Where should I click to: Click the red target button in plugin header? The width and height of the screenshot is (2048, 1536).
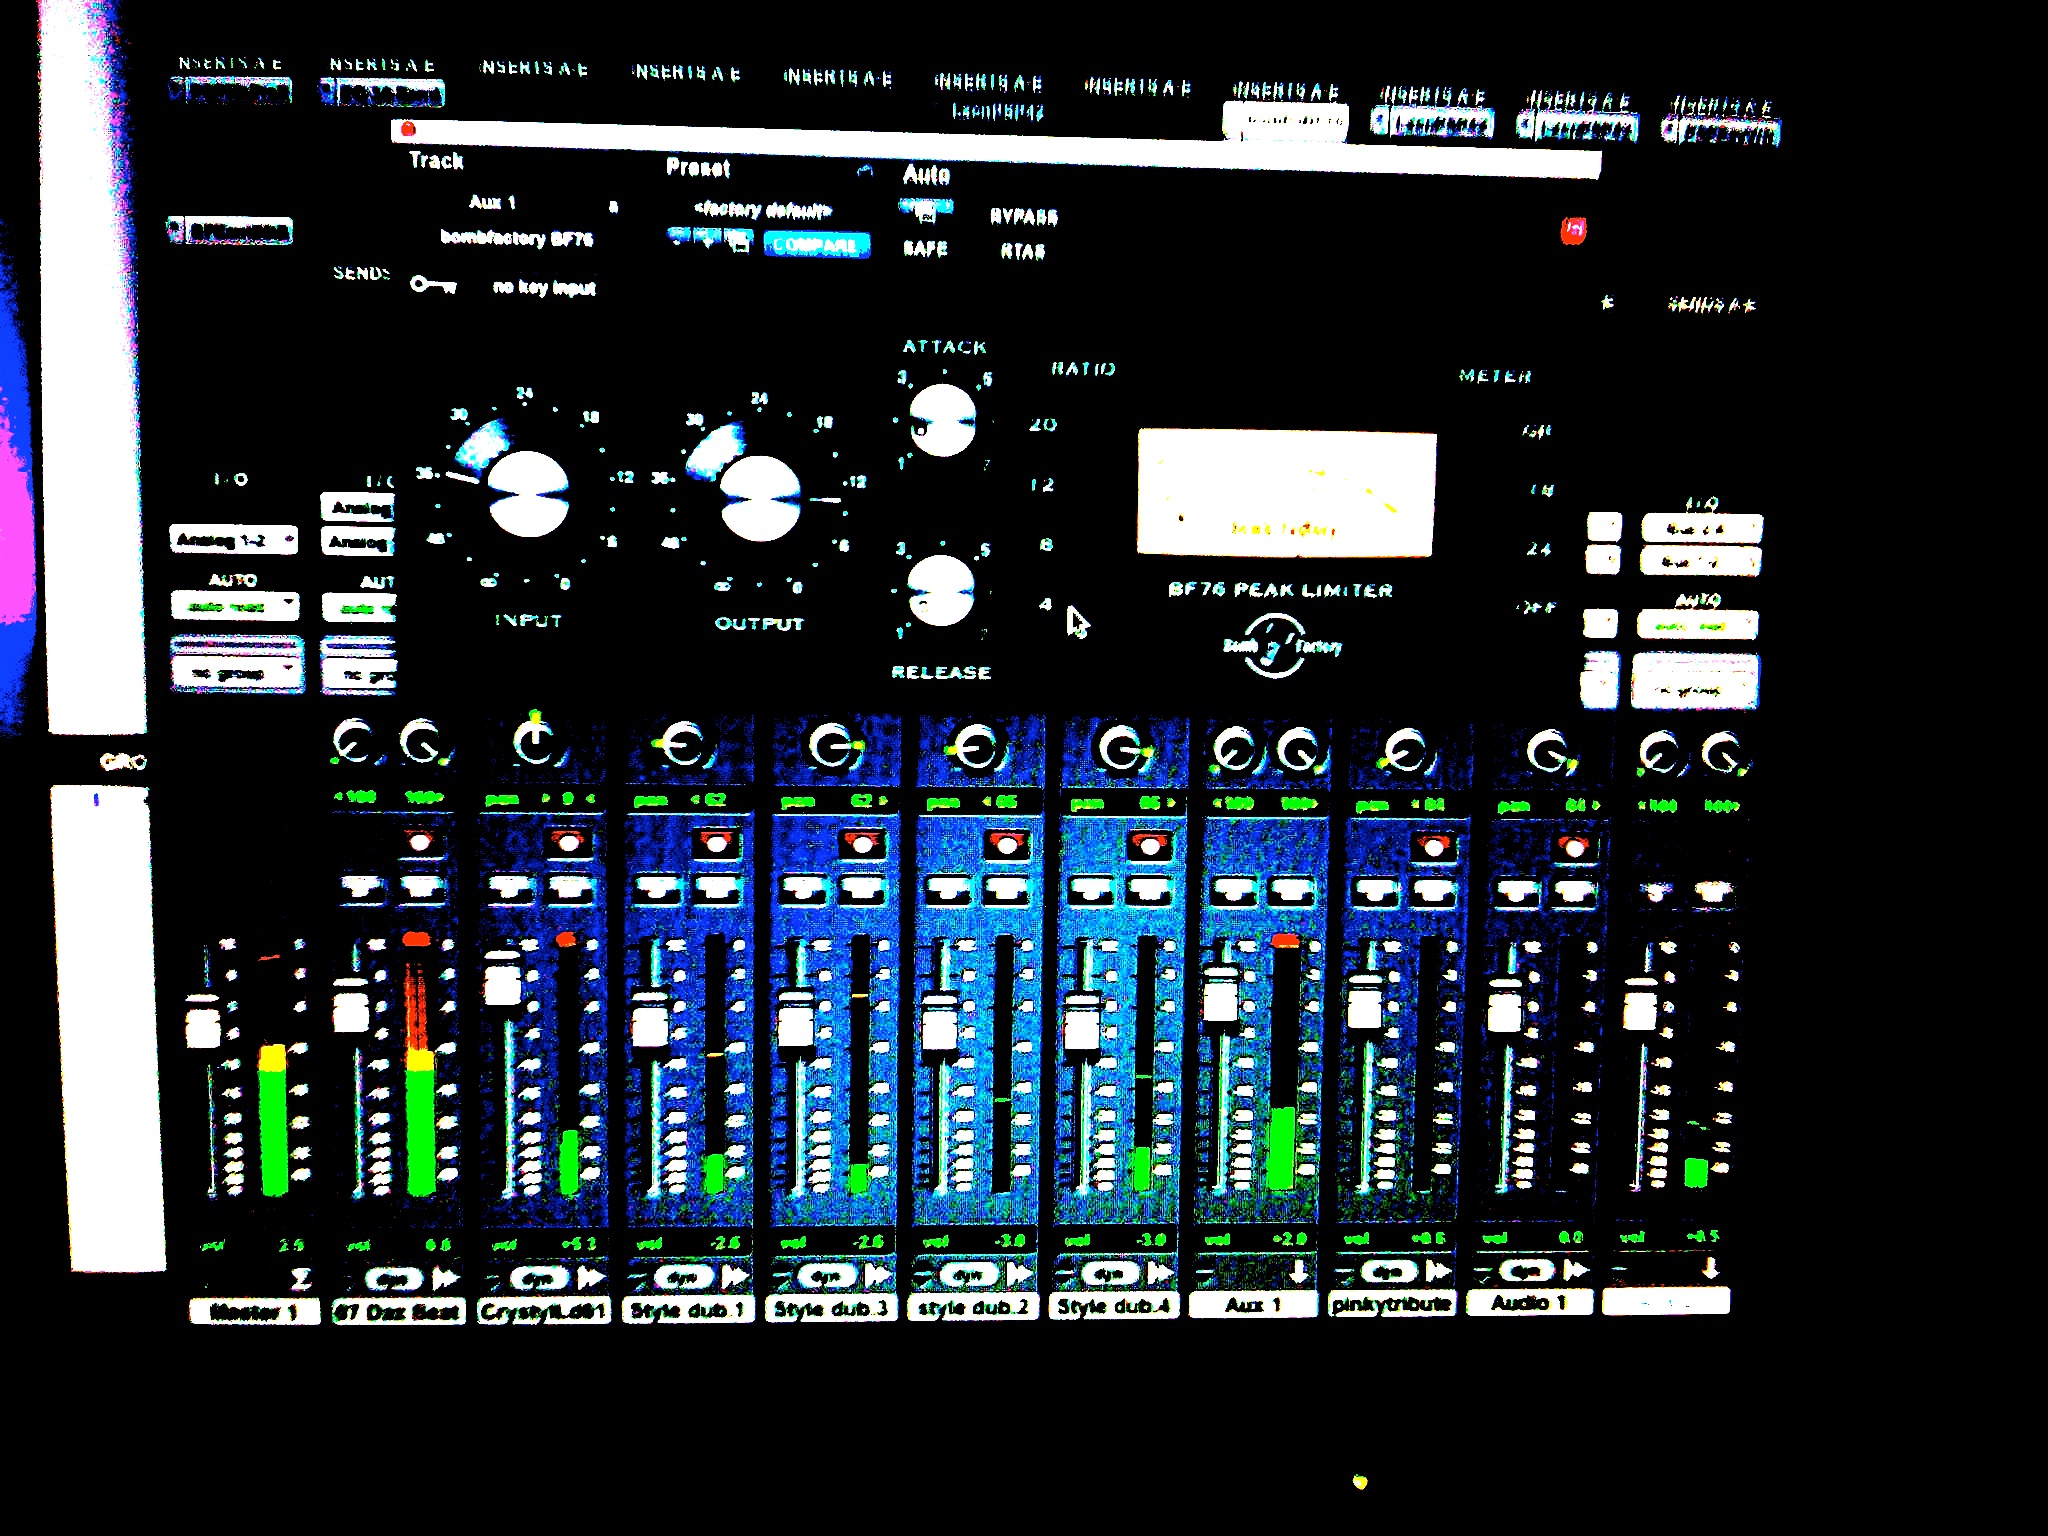(x=1573, y=230)
